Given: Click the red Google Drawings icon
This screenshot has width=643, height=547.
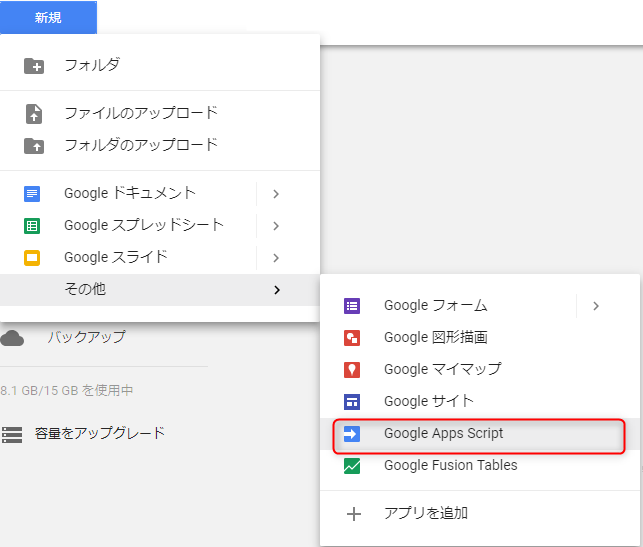Looking at the screenshot, I should click(x=352, y=338).
